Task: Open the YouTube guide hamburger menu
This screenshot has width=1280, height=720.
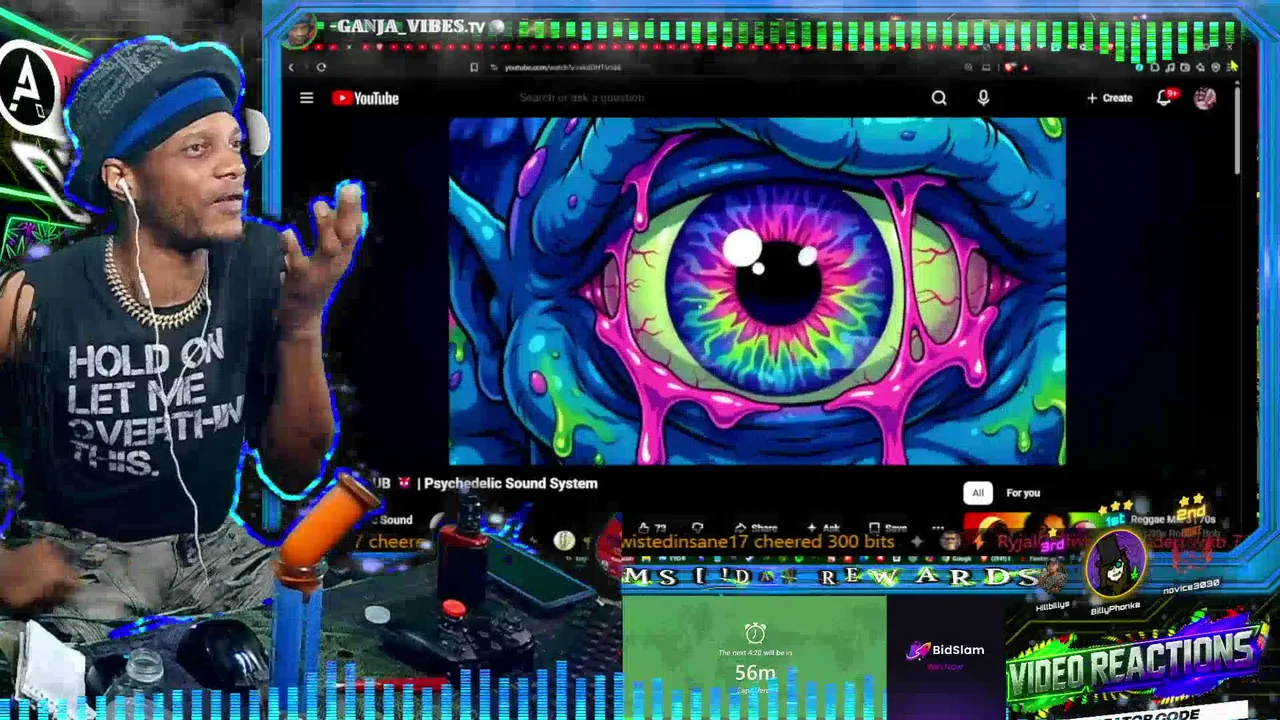Action: [307, 98]
